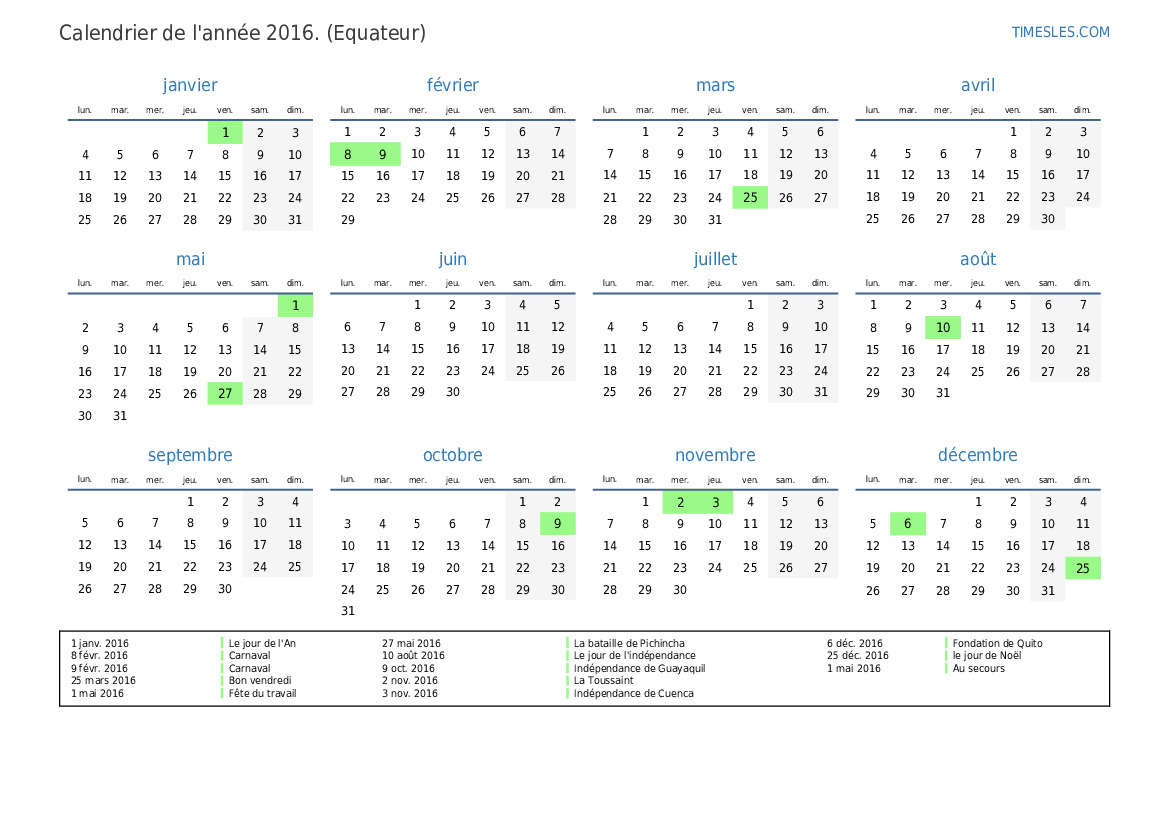Select the janvier month heading
The image size is (1169, 827).
[x=190, y=85]
